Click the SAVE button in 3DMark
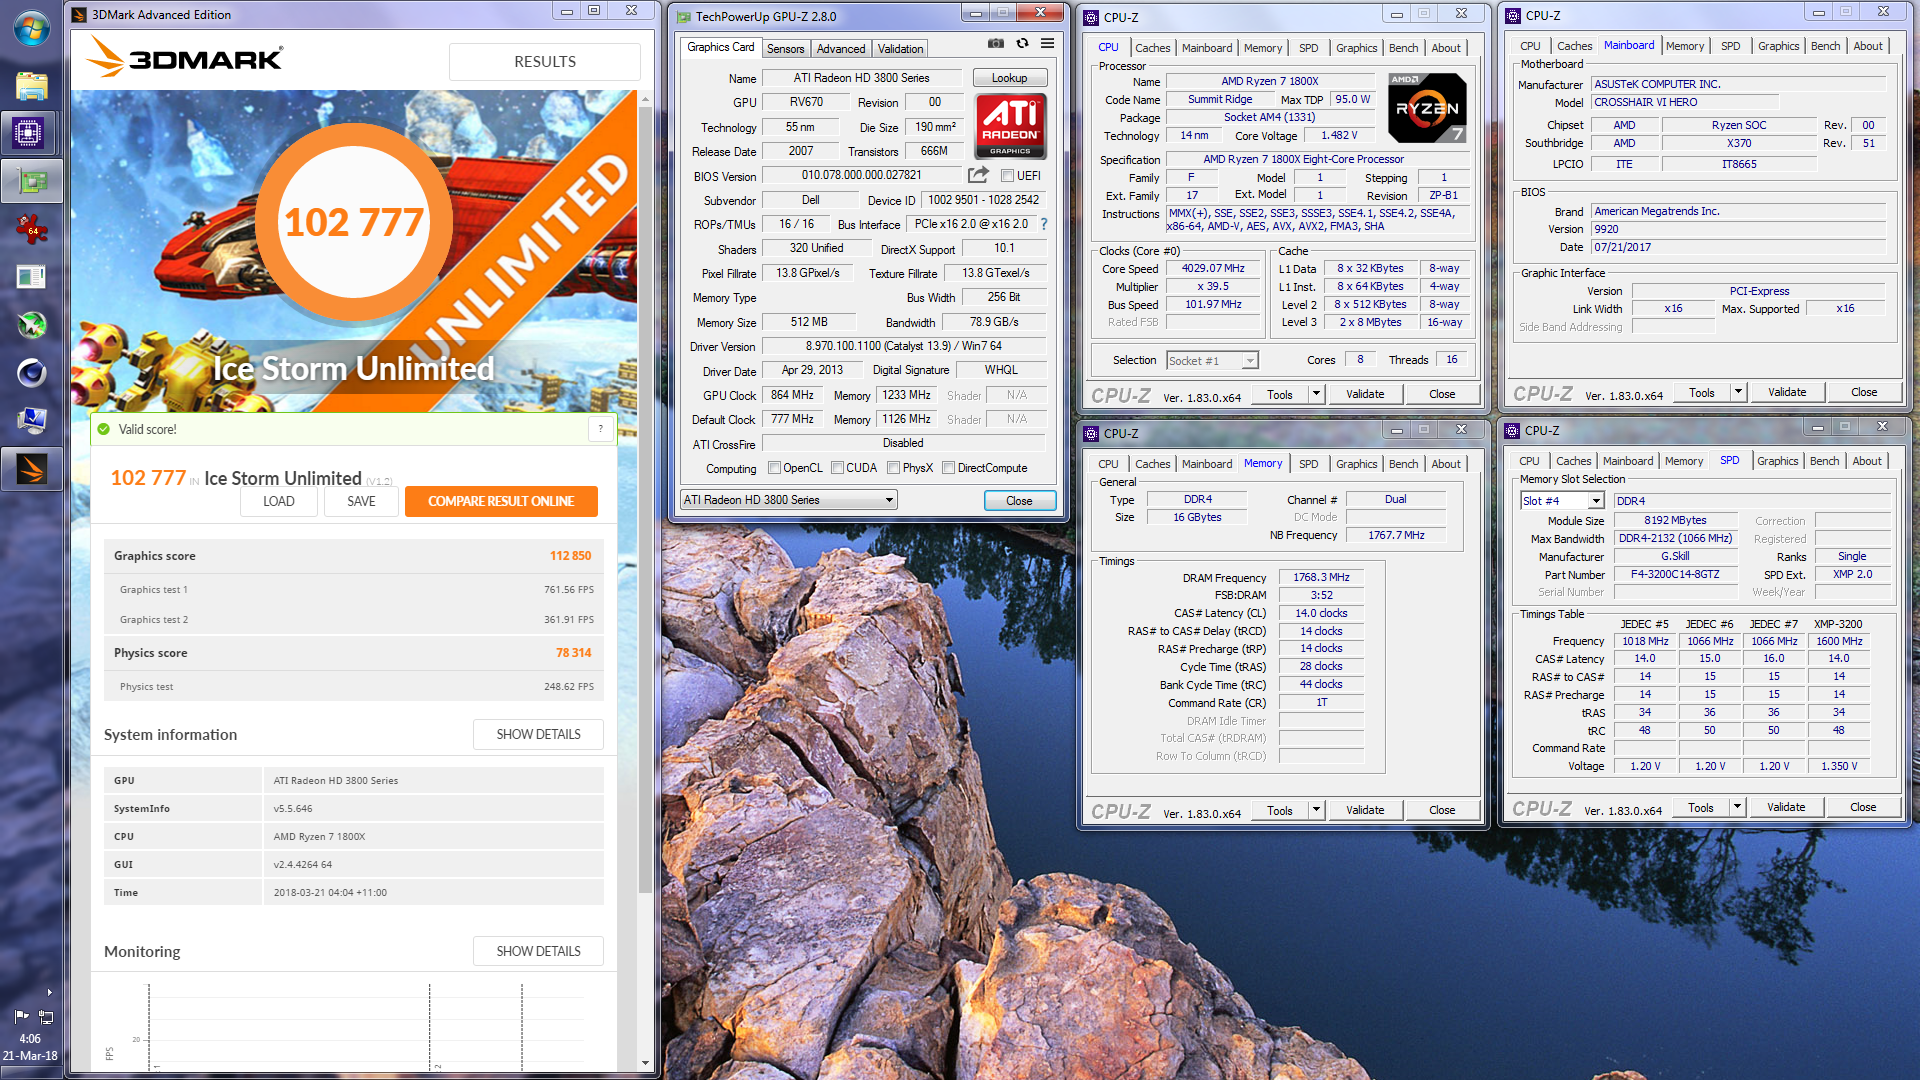 click(x=361, y=501)
